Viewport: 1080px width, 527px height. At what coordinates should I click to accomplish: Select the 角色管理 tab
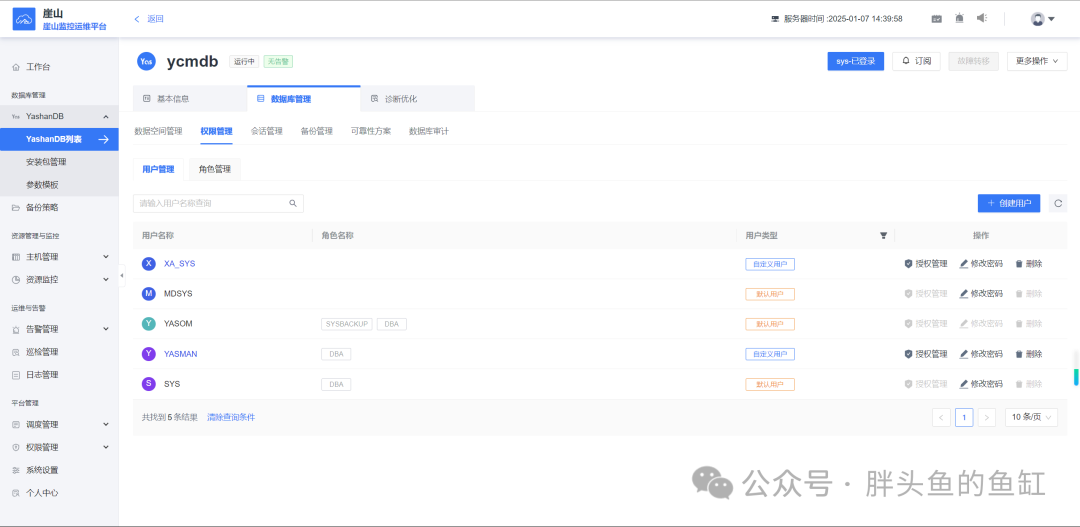[x=214, y=169]
